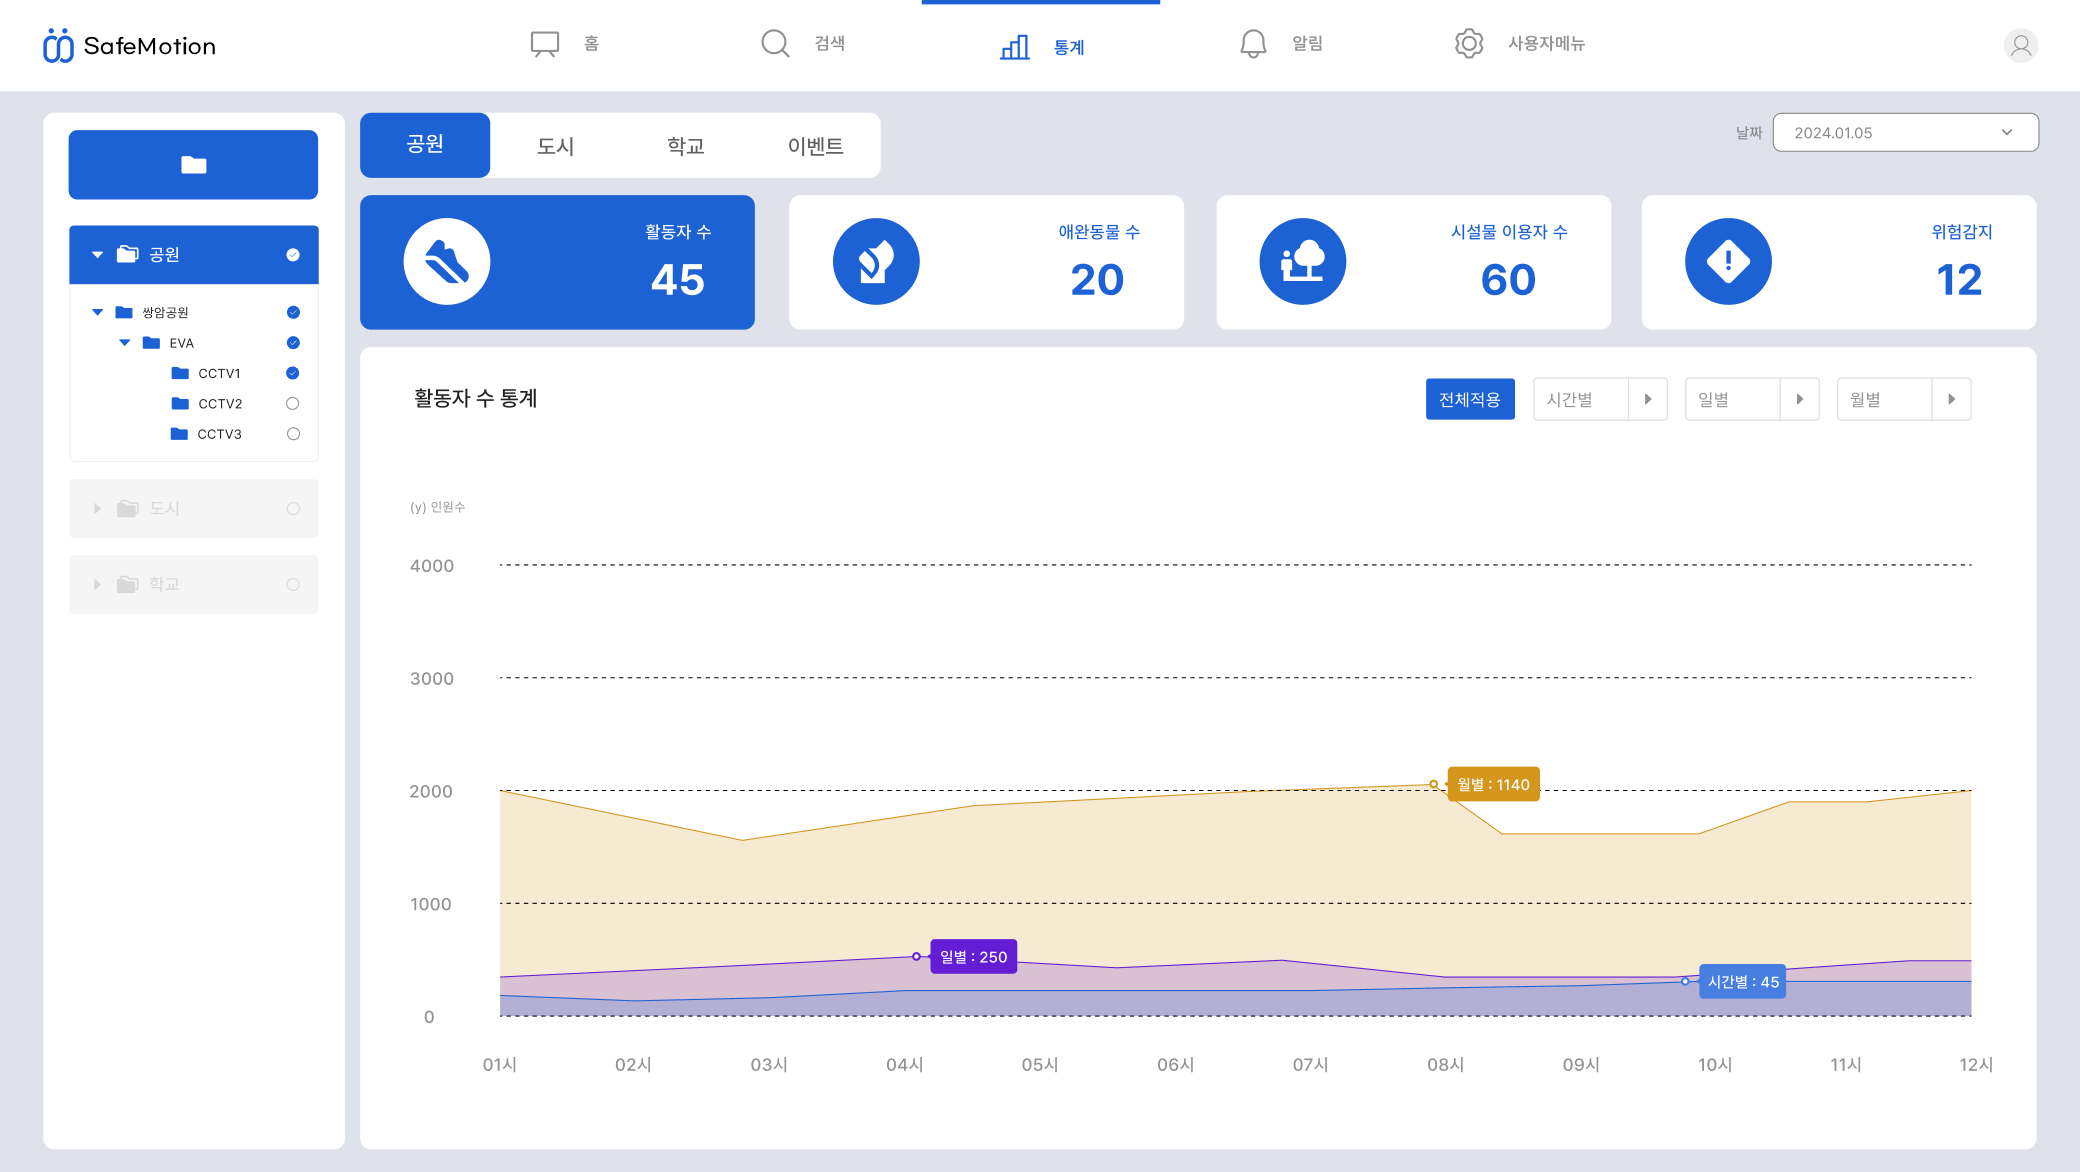Click the shoe icon on 활동자 수 card
The height and width of the screenshot is (1172, 2080).
[447, 262]
